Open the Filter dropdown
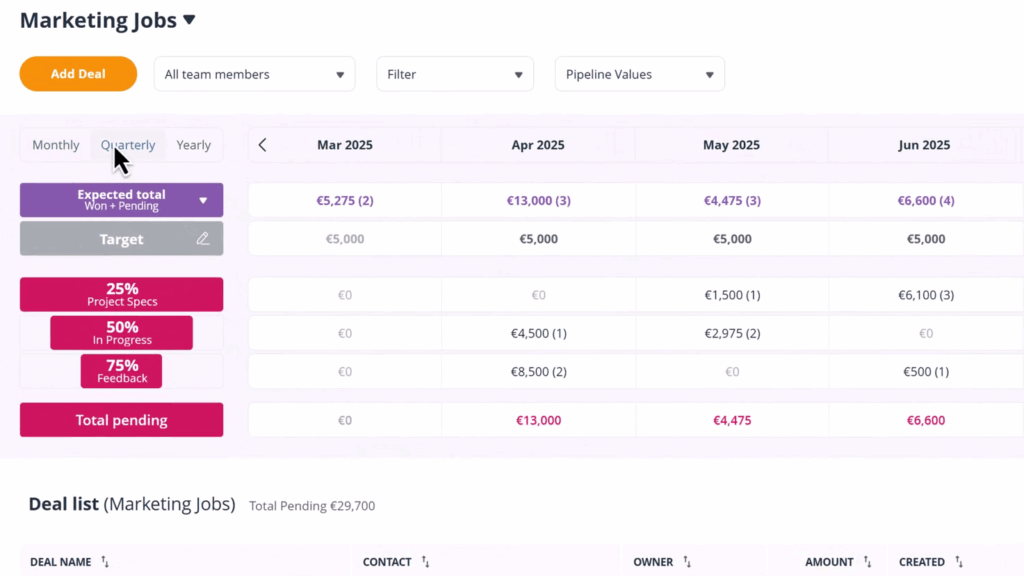Image resolution: width=1024 pixels, height=576 pixels. 454,73
